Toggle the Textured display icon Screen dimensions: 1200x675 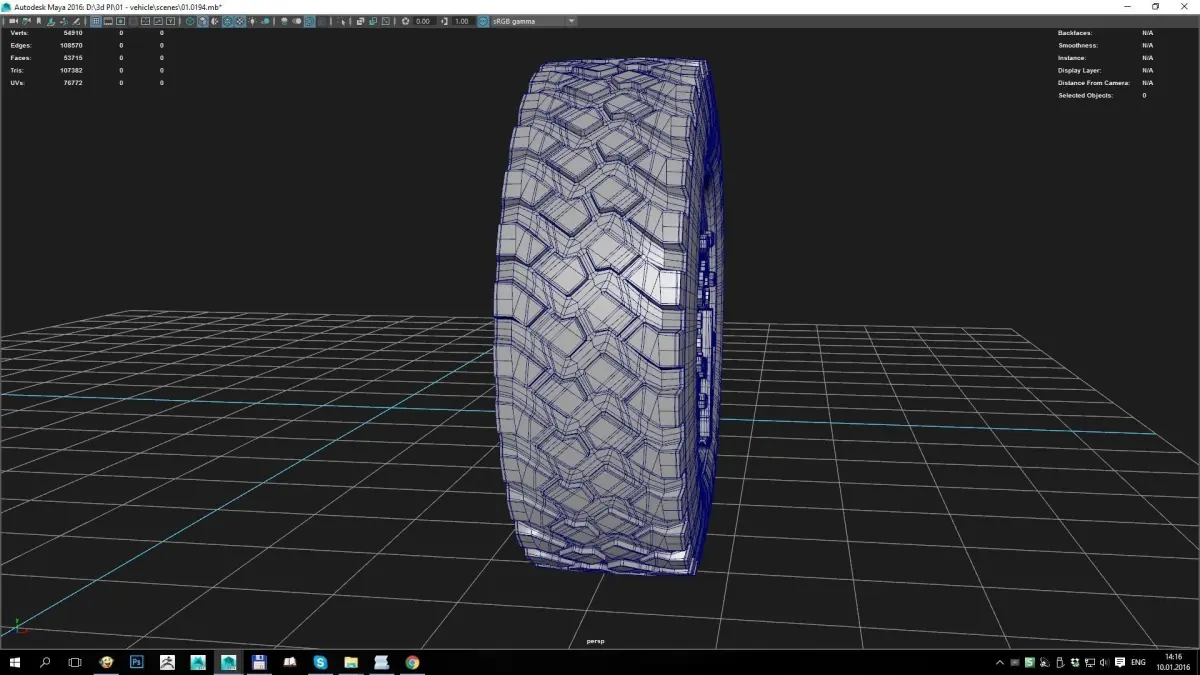click(240, 21)
